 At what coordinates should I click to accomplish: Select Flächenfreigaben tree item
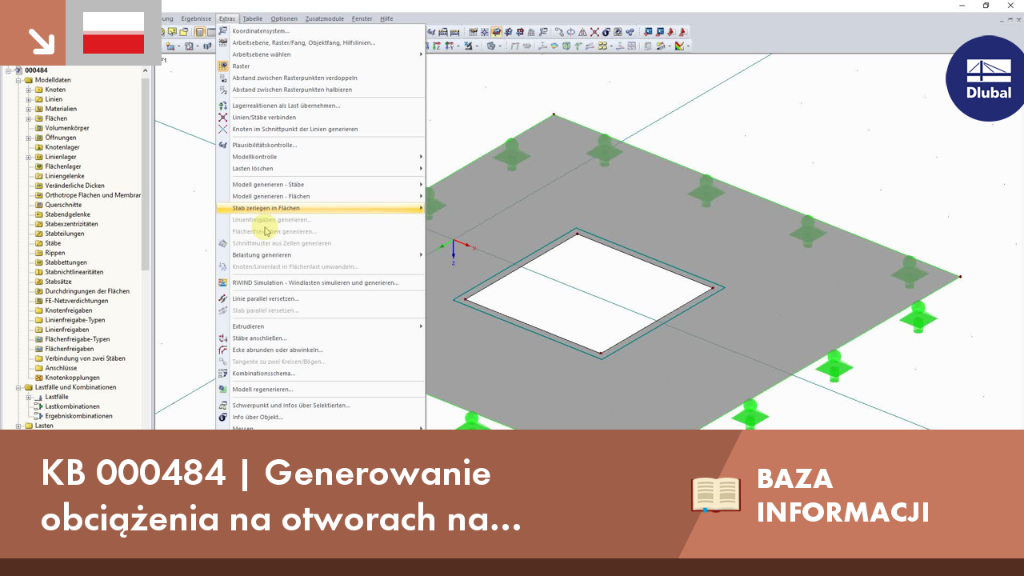coord(69,349)
